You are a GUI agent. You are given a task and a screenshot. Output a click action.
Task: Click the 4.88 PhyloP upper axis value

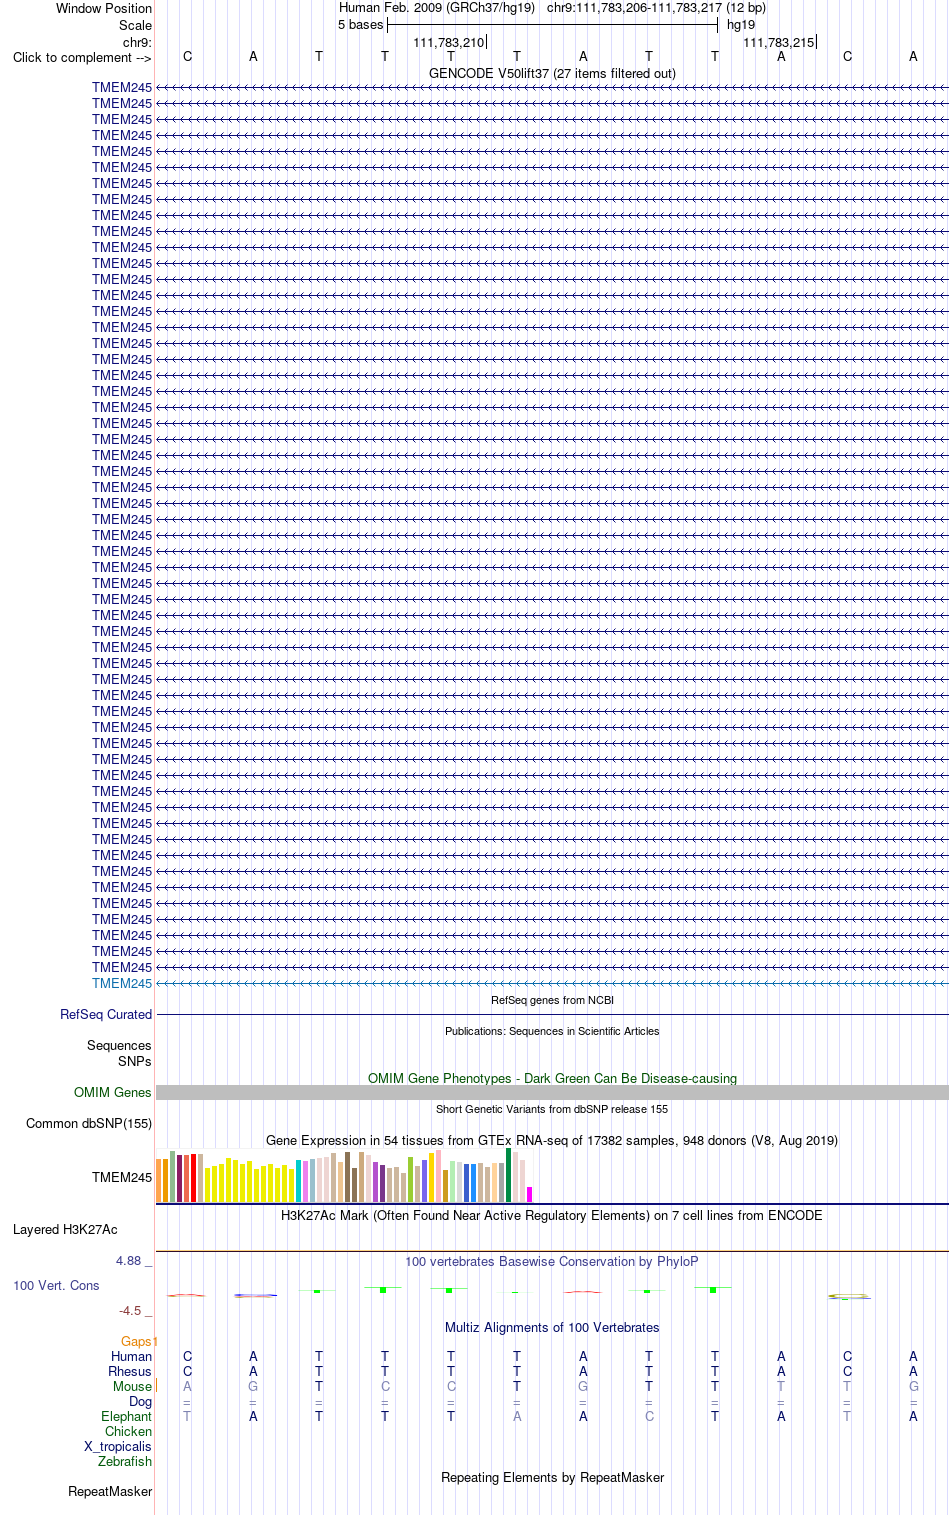[129, 1260]
